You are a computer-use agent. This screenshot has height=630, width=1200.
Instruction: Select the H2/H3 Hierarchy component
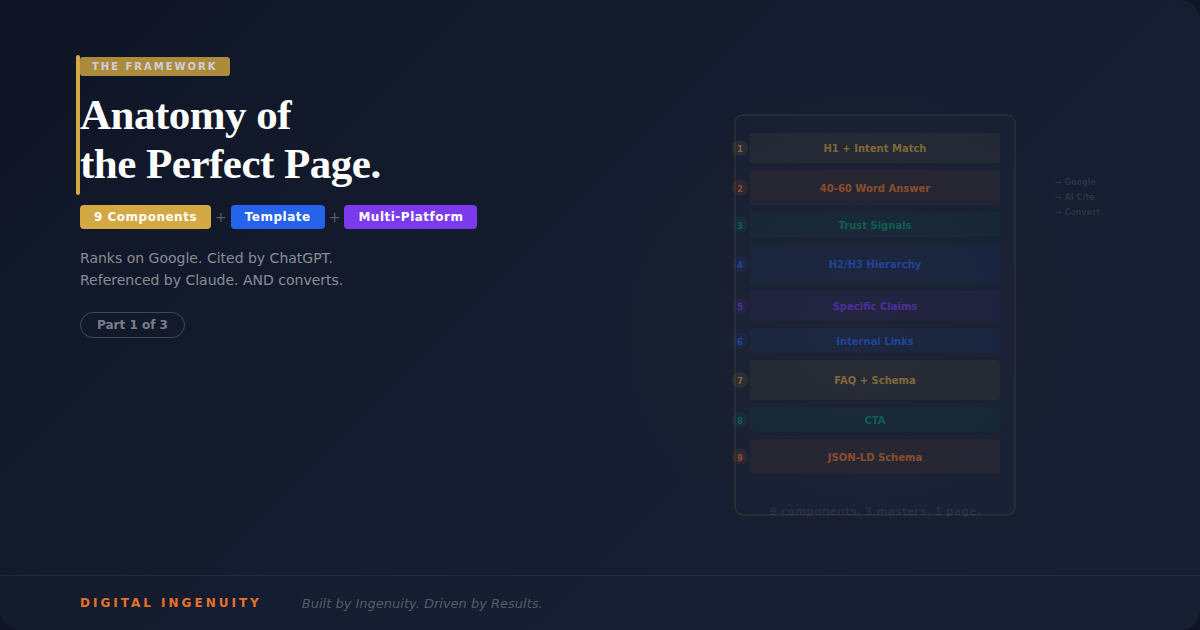pos(875,263)
